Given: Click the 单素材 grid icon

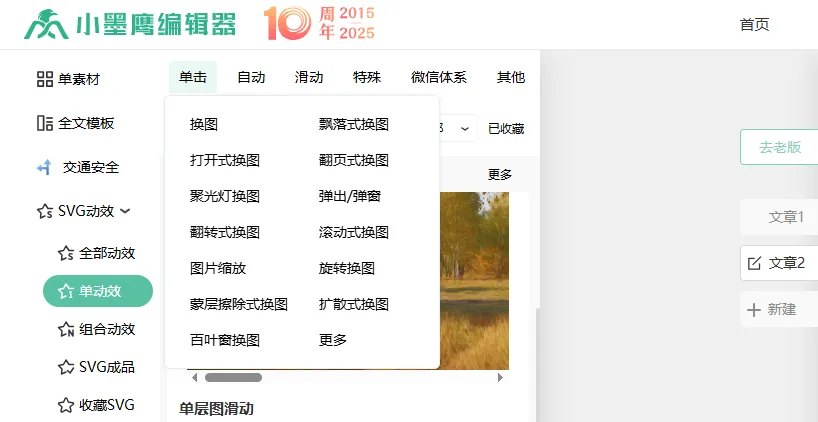Looking at the screenshot, I should pyautogui.click(x=45, y=79).
